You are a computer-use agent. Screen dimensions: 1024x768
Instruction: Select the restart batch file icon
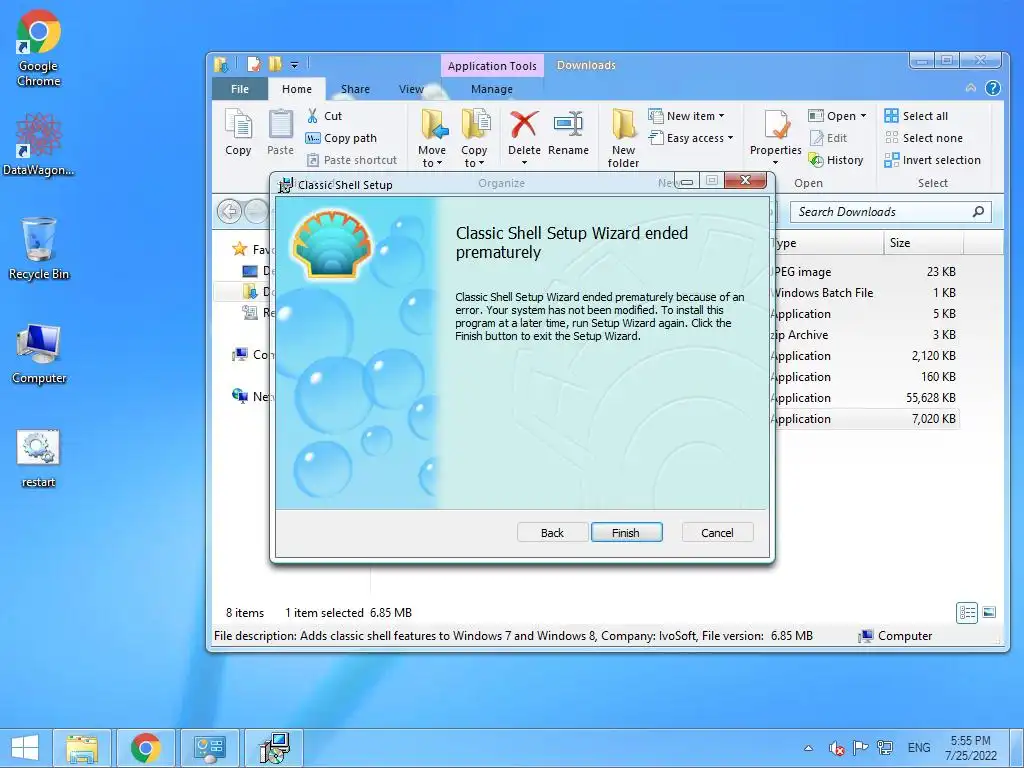[x=39, y=457]
